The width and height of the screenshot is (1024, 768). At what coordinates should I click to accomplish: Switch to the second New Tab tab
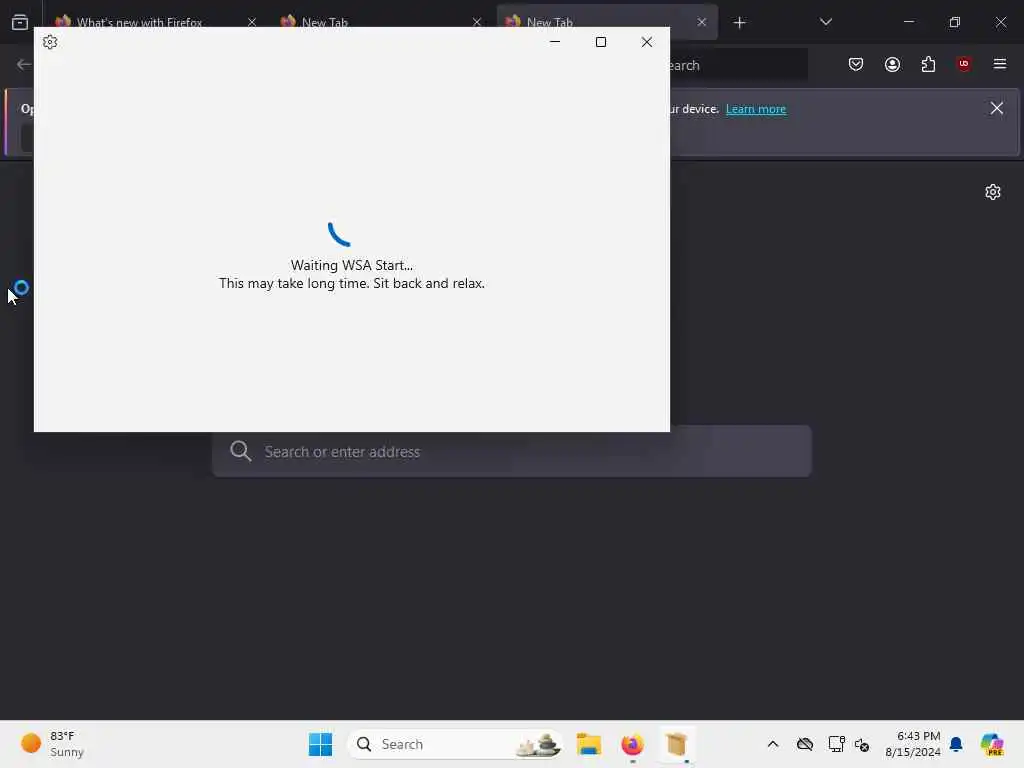325,22
